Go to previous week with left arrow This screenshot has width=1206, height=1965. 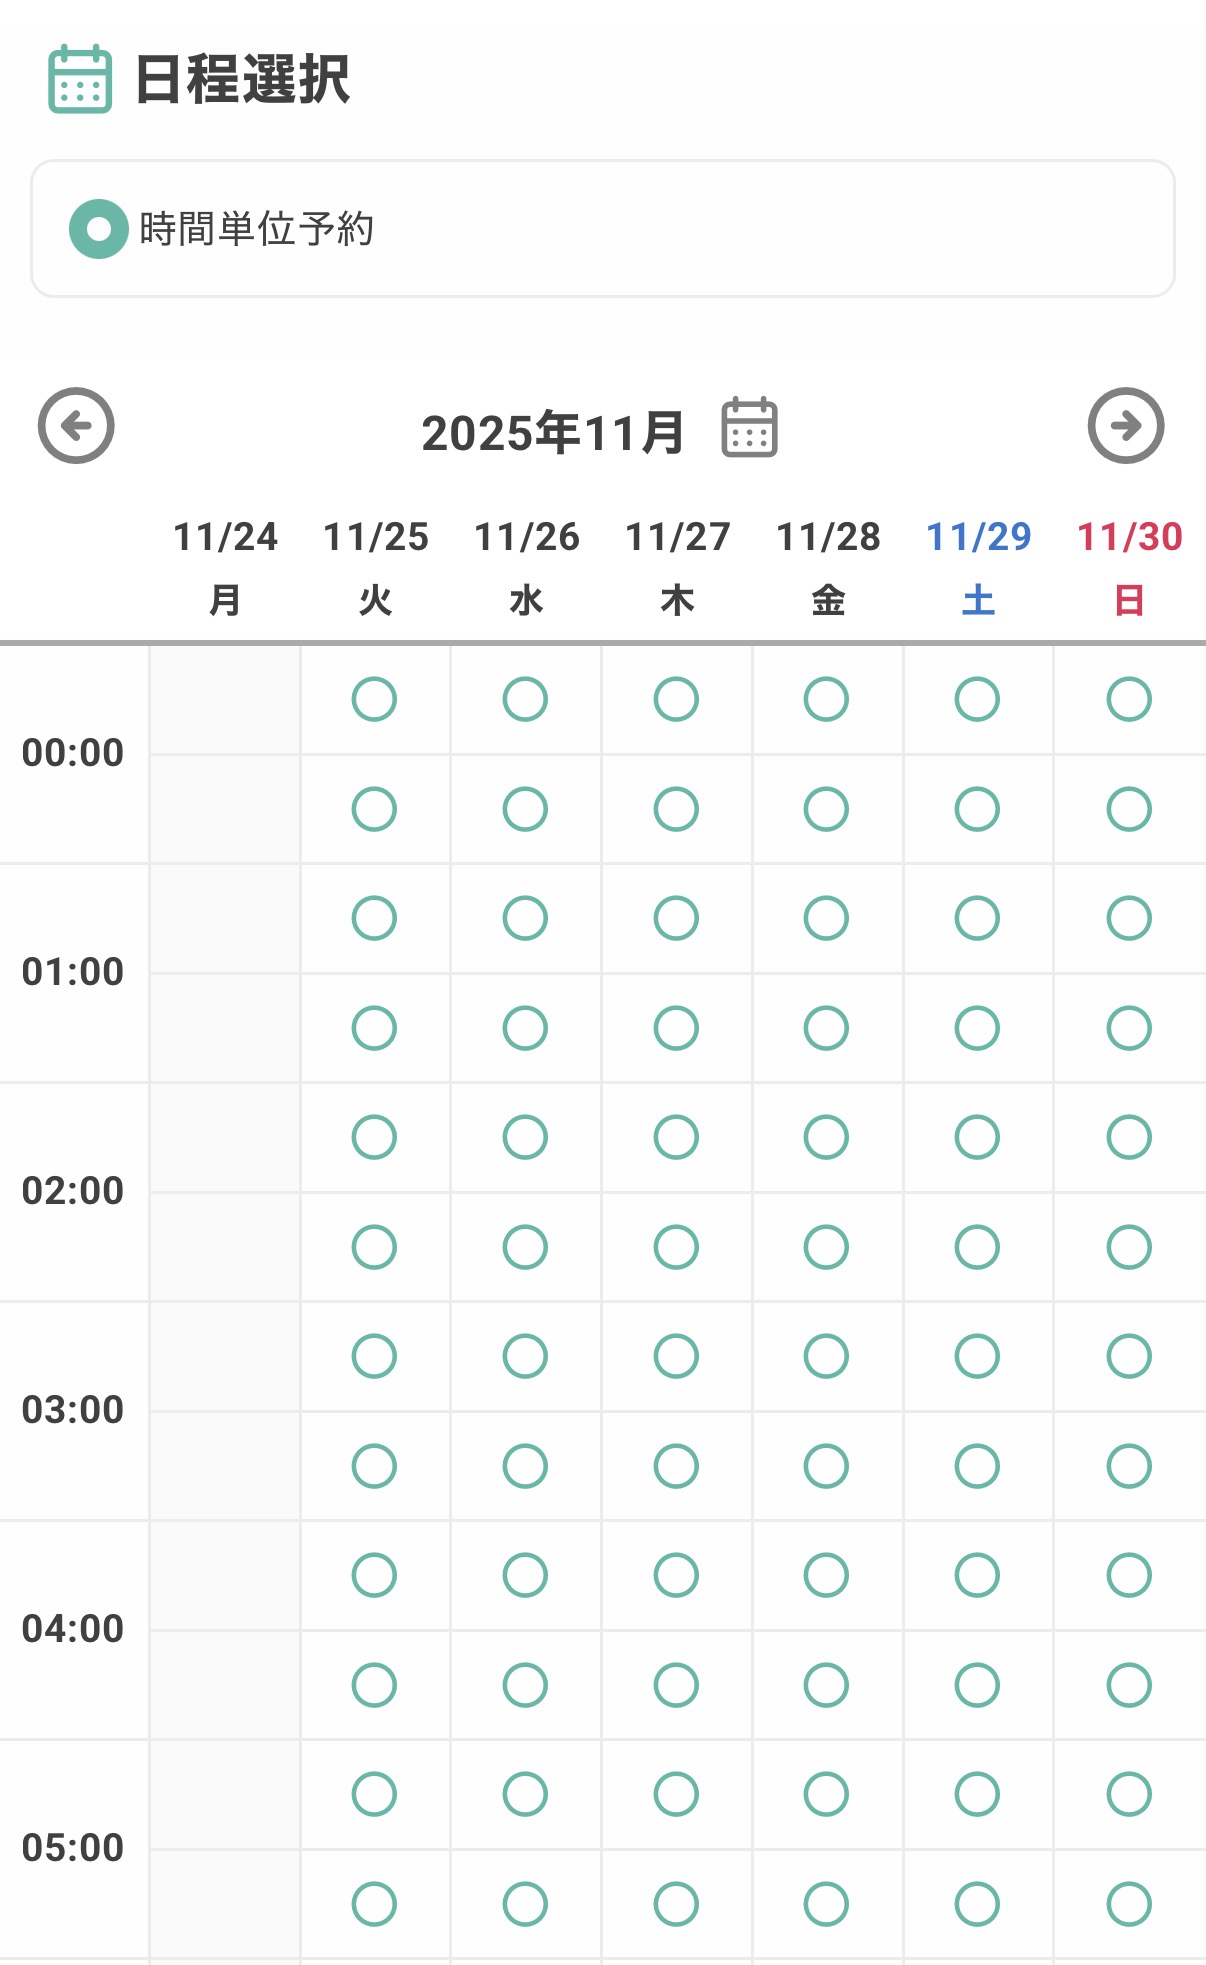[76, 426]
